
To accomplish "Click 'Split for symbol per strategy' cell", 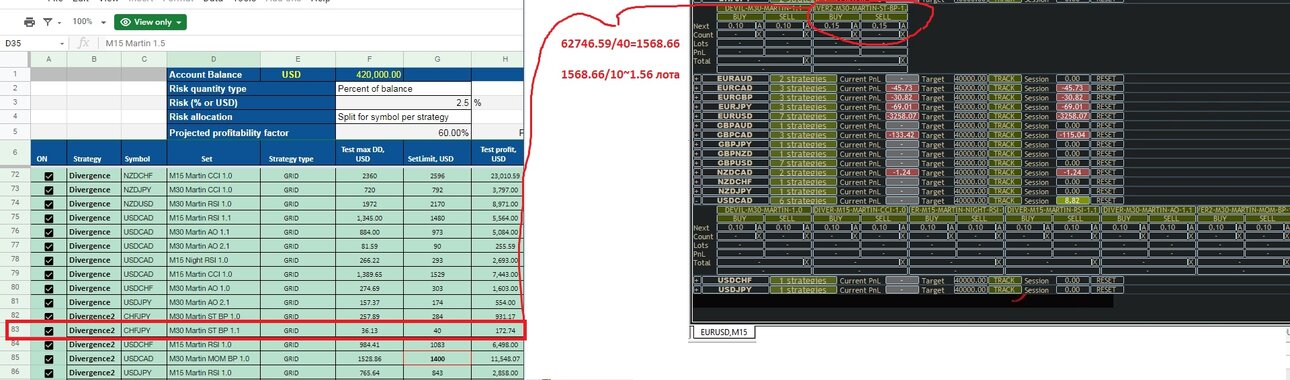I will (x=403, y=117).
